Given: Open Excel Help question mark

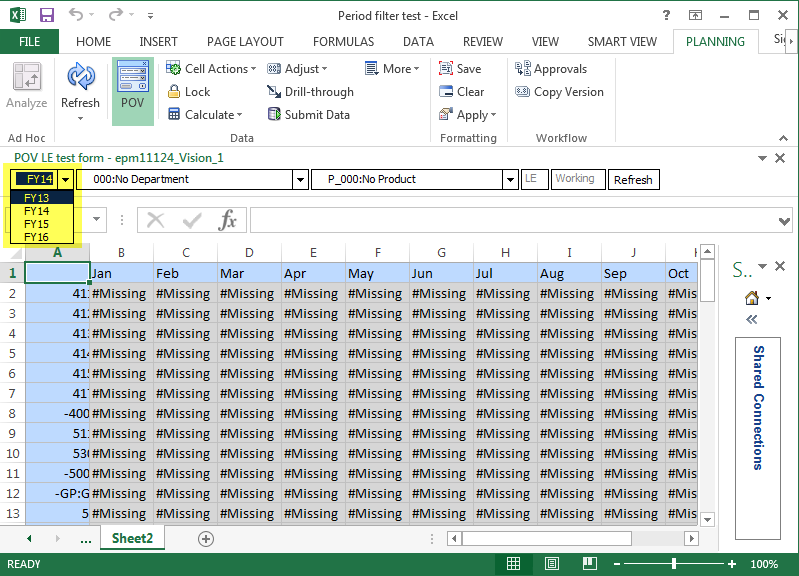Looking at the screenshot, I should click(666, 15).
